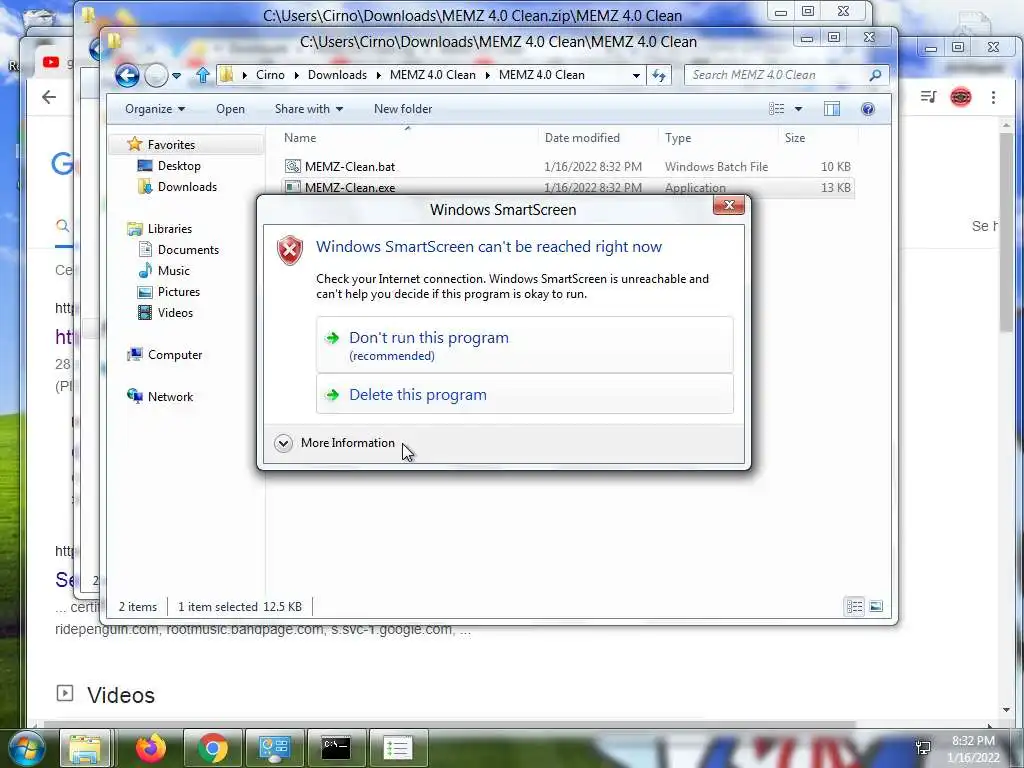Click Cirno in the address breadcrumb

coord(270,75)
